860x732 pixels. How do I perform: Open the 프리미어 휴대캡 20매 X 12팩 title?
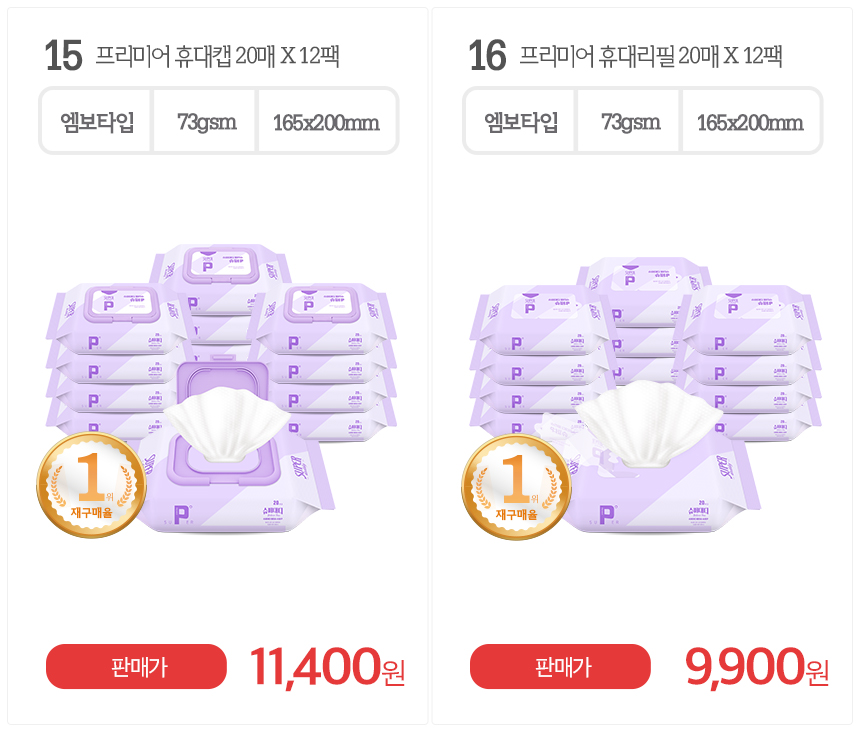tap(217, 55)
